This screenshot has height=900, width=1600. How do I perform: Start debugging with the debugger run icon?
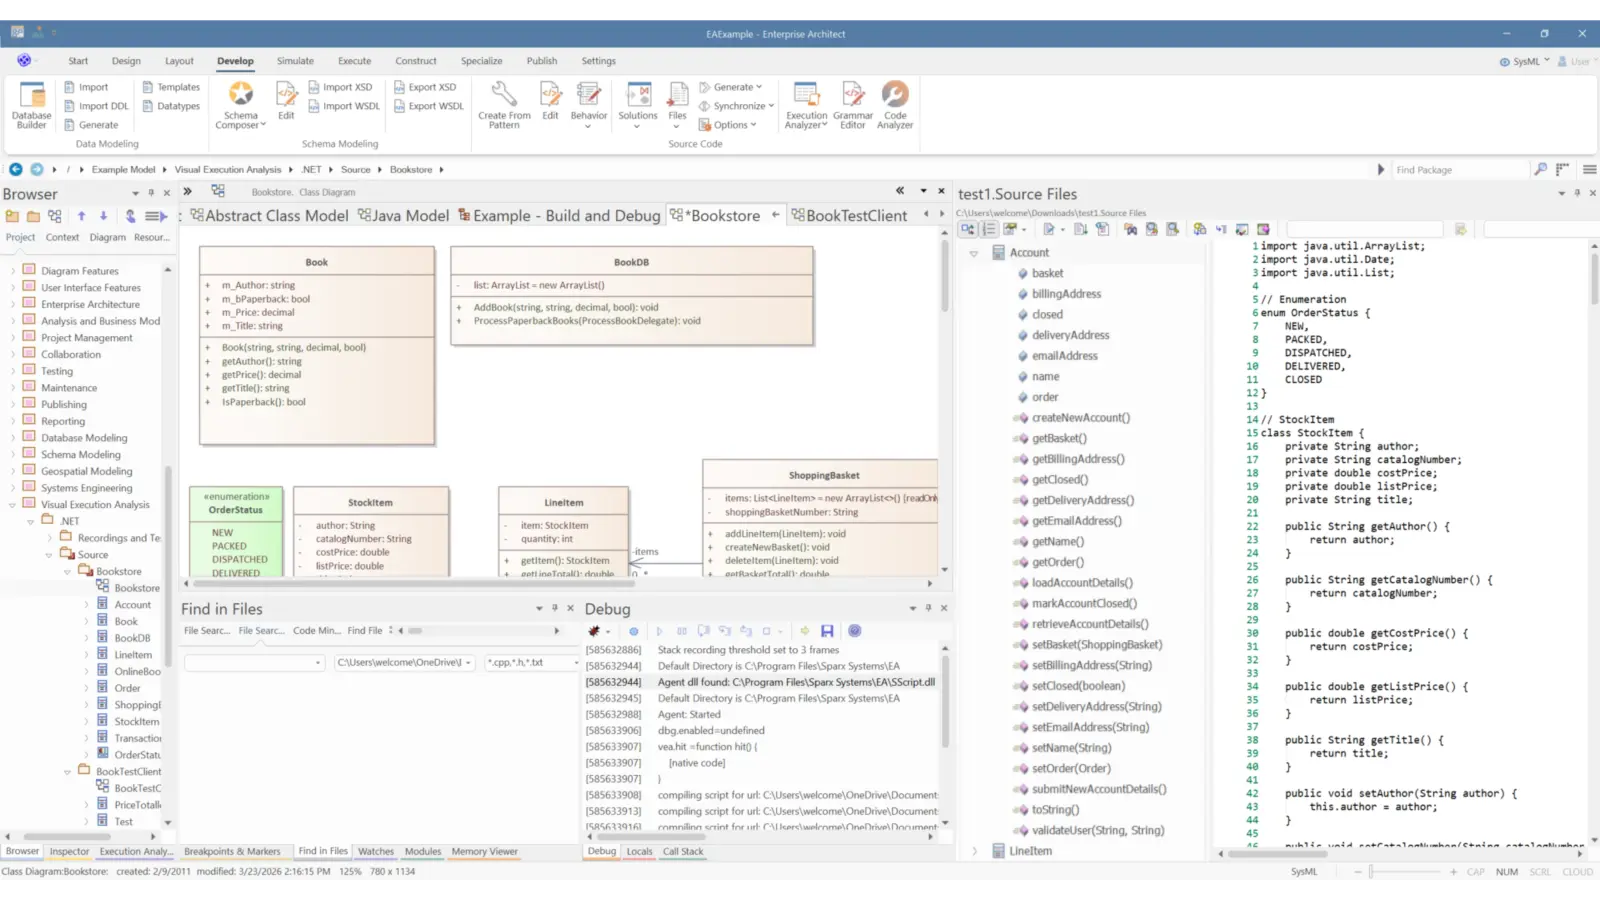(x=659, y=631)
